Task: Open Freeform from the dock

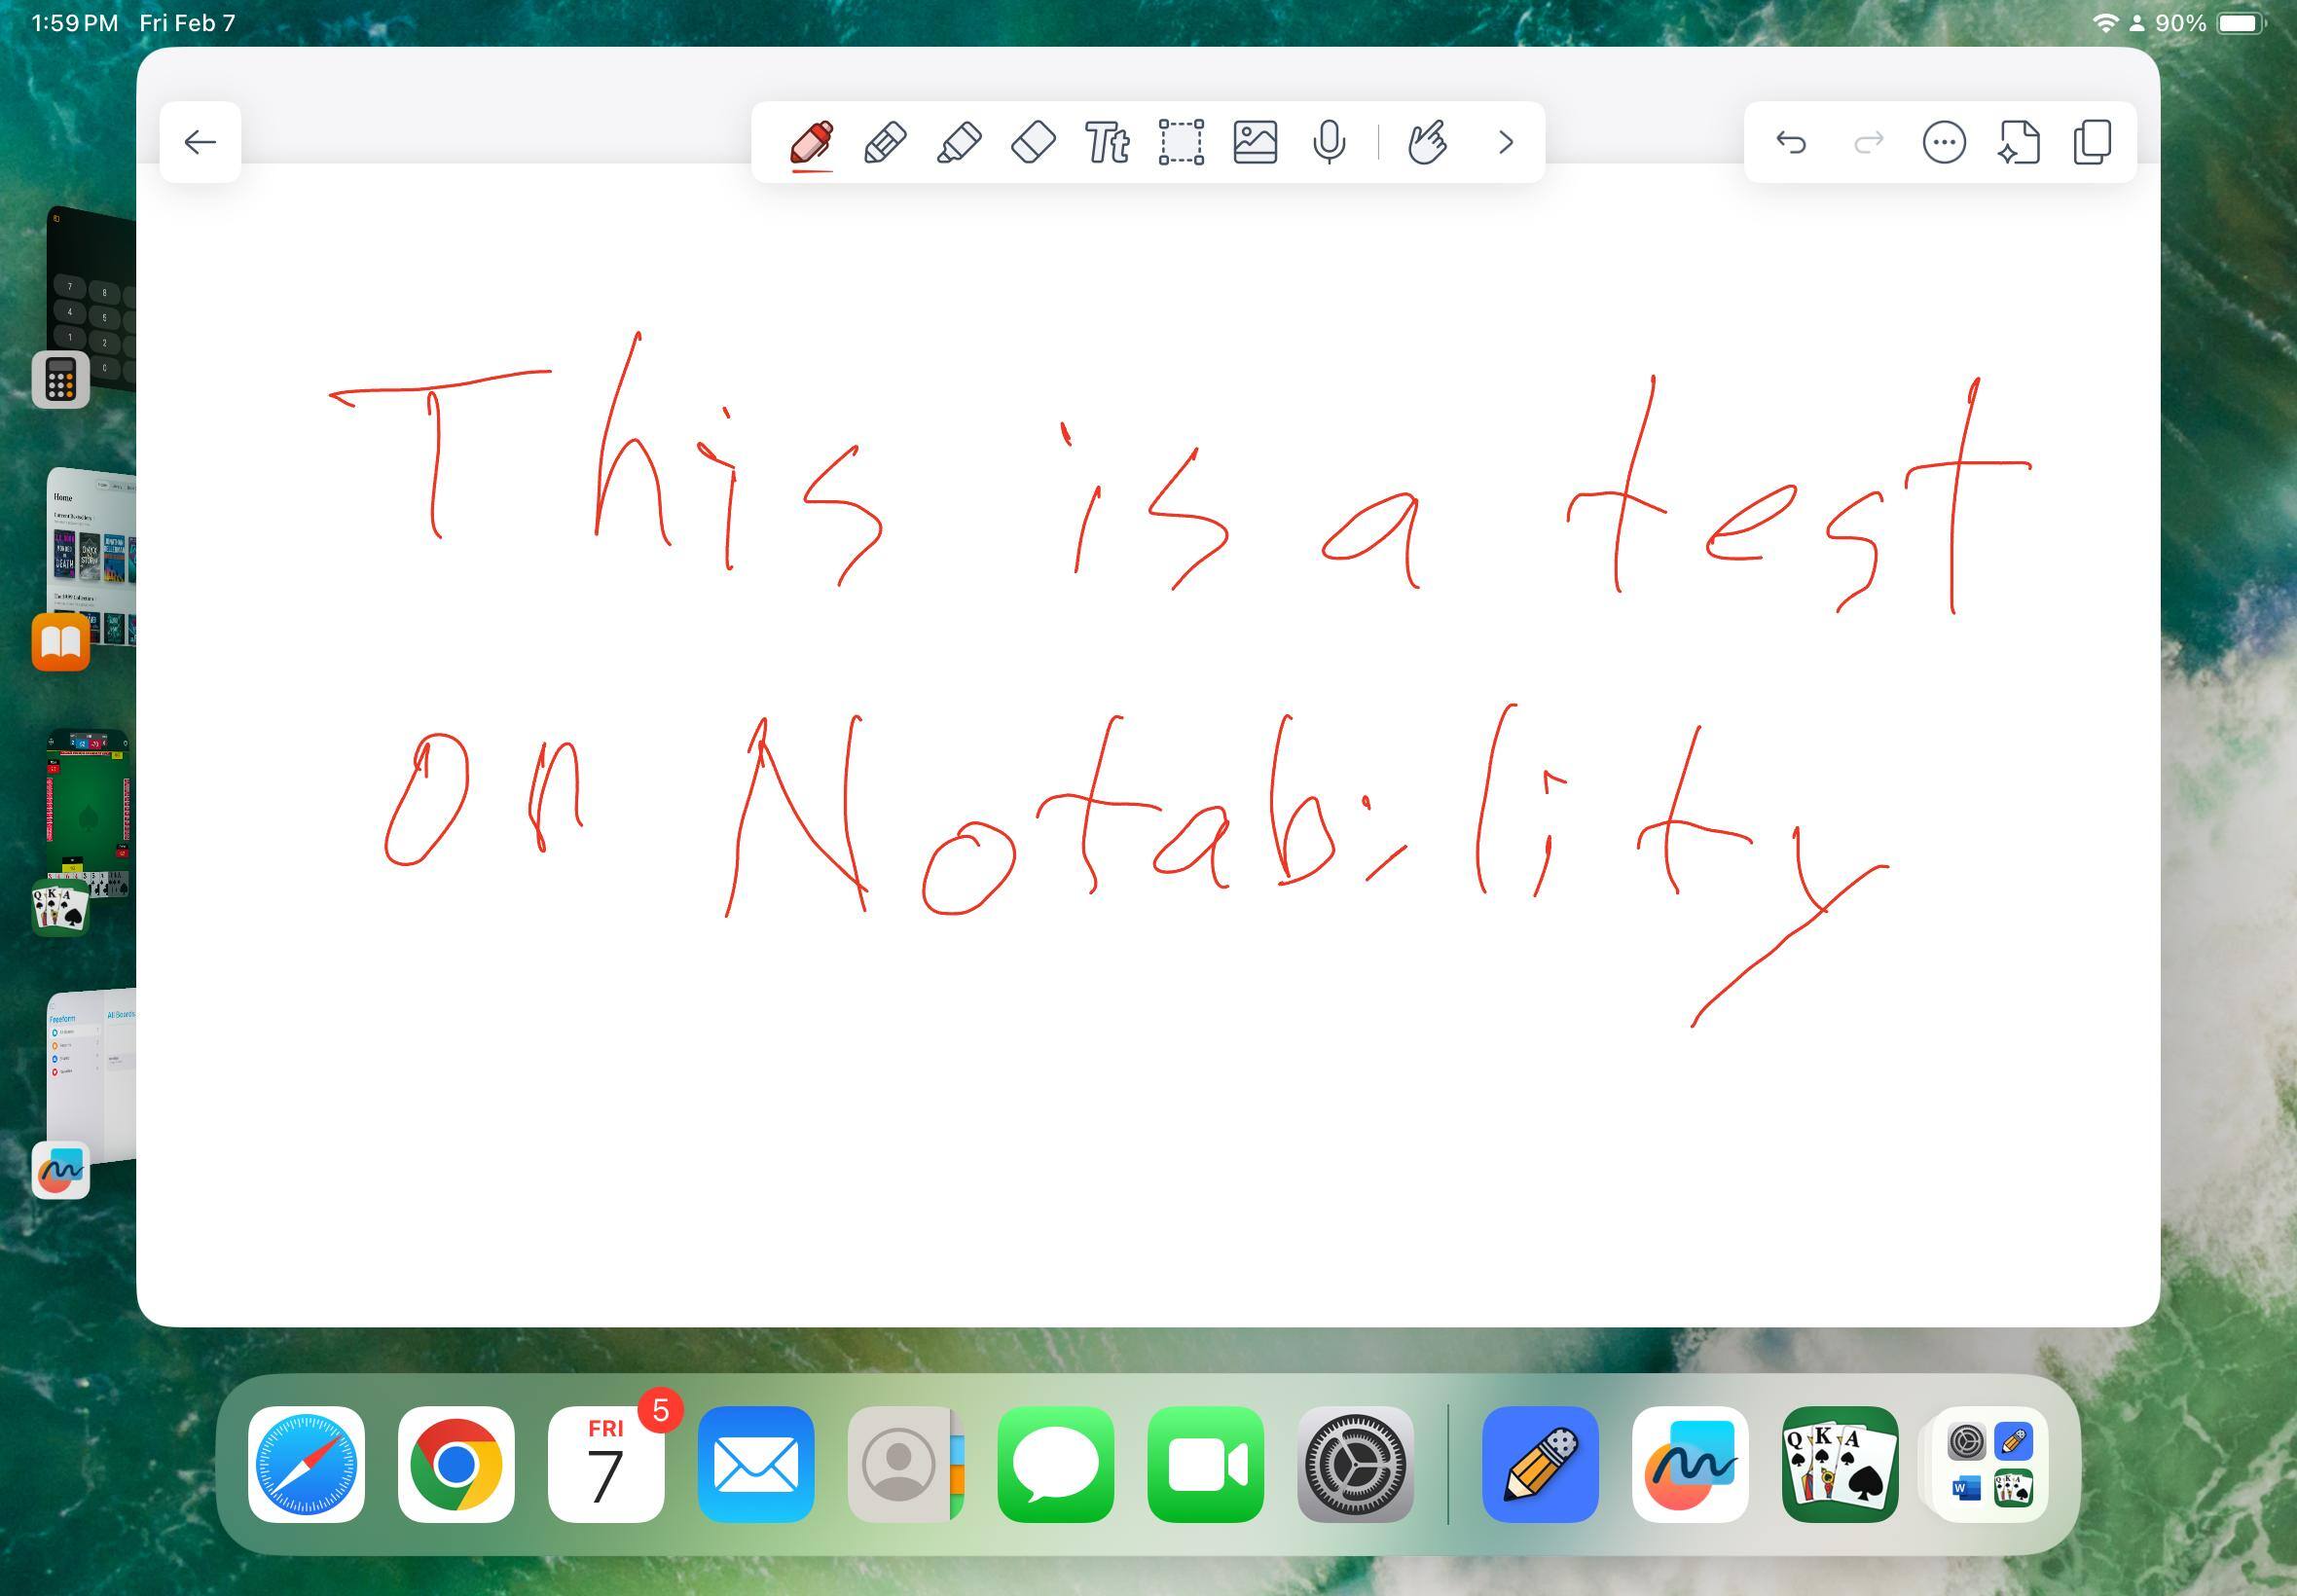Action: [x=1690, y=1464]
